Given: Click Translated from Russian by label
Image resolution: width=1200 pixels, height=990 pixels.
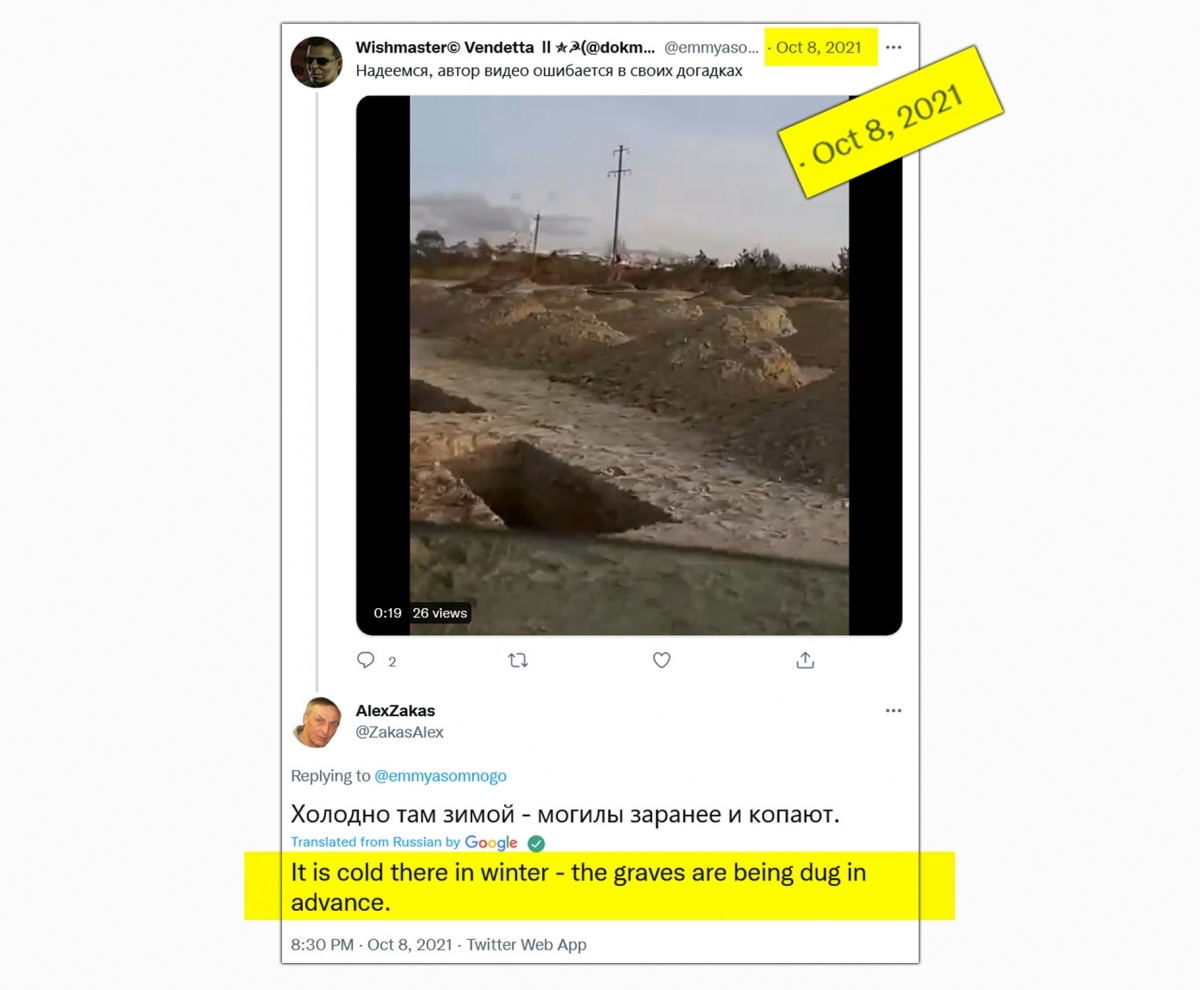Looking at the screenshot, I should click(376, 842).
